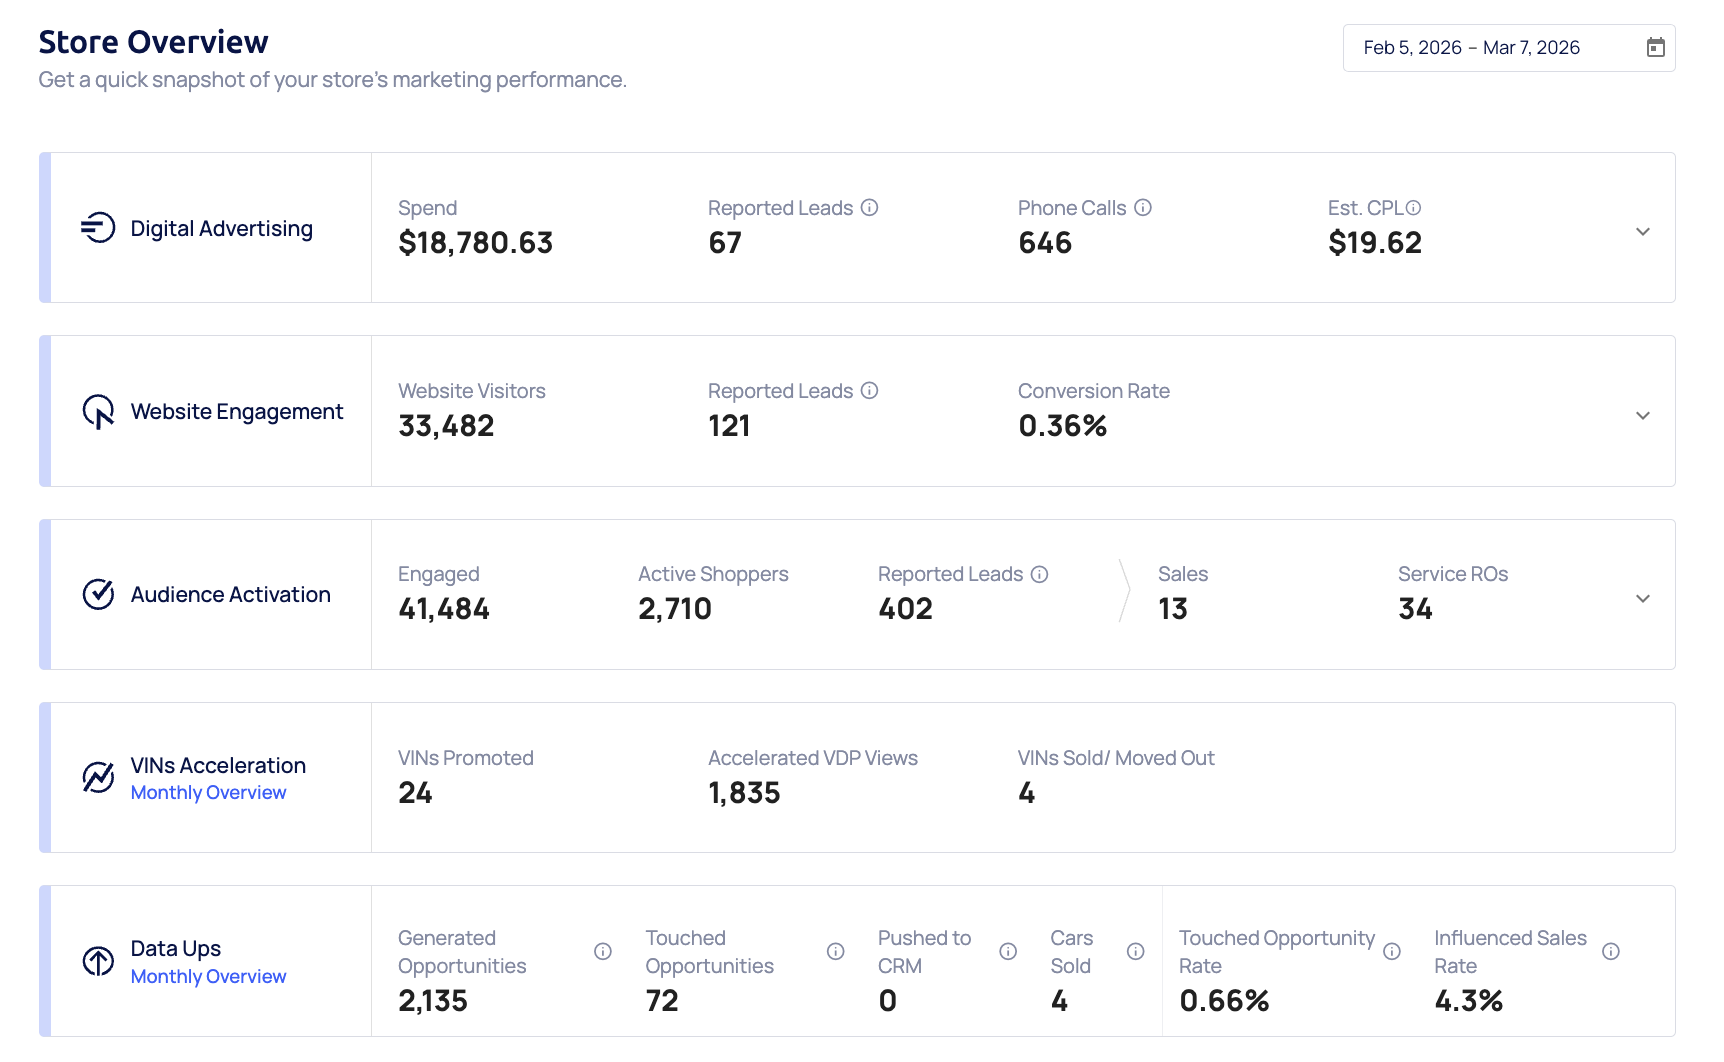Show info for Pushed to CRM
The height and width of the screenshot is (1062, 1724).
coord(1008,952)
